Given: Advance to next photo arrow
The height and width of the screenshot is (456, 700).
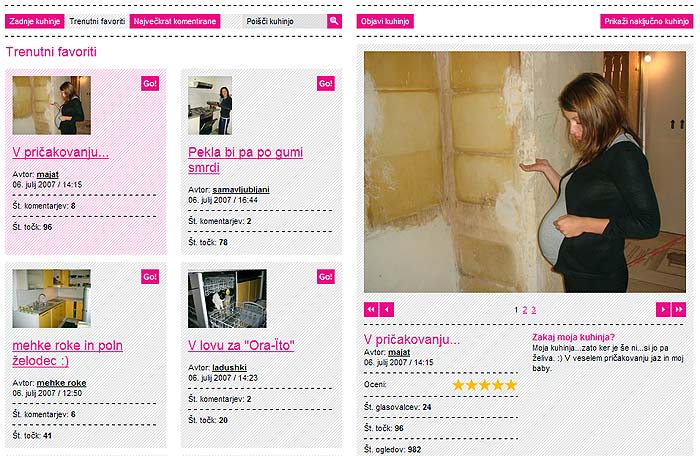Looking at the screenshot, I should pos(663,310).
